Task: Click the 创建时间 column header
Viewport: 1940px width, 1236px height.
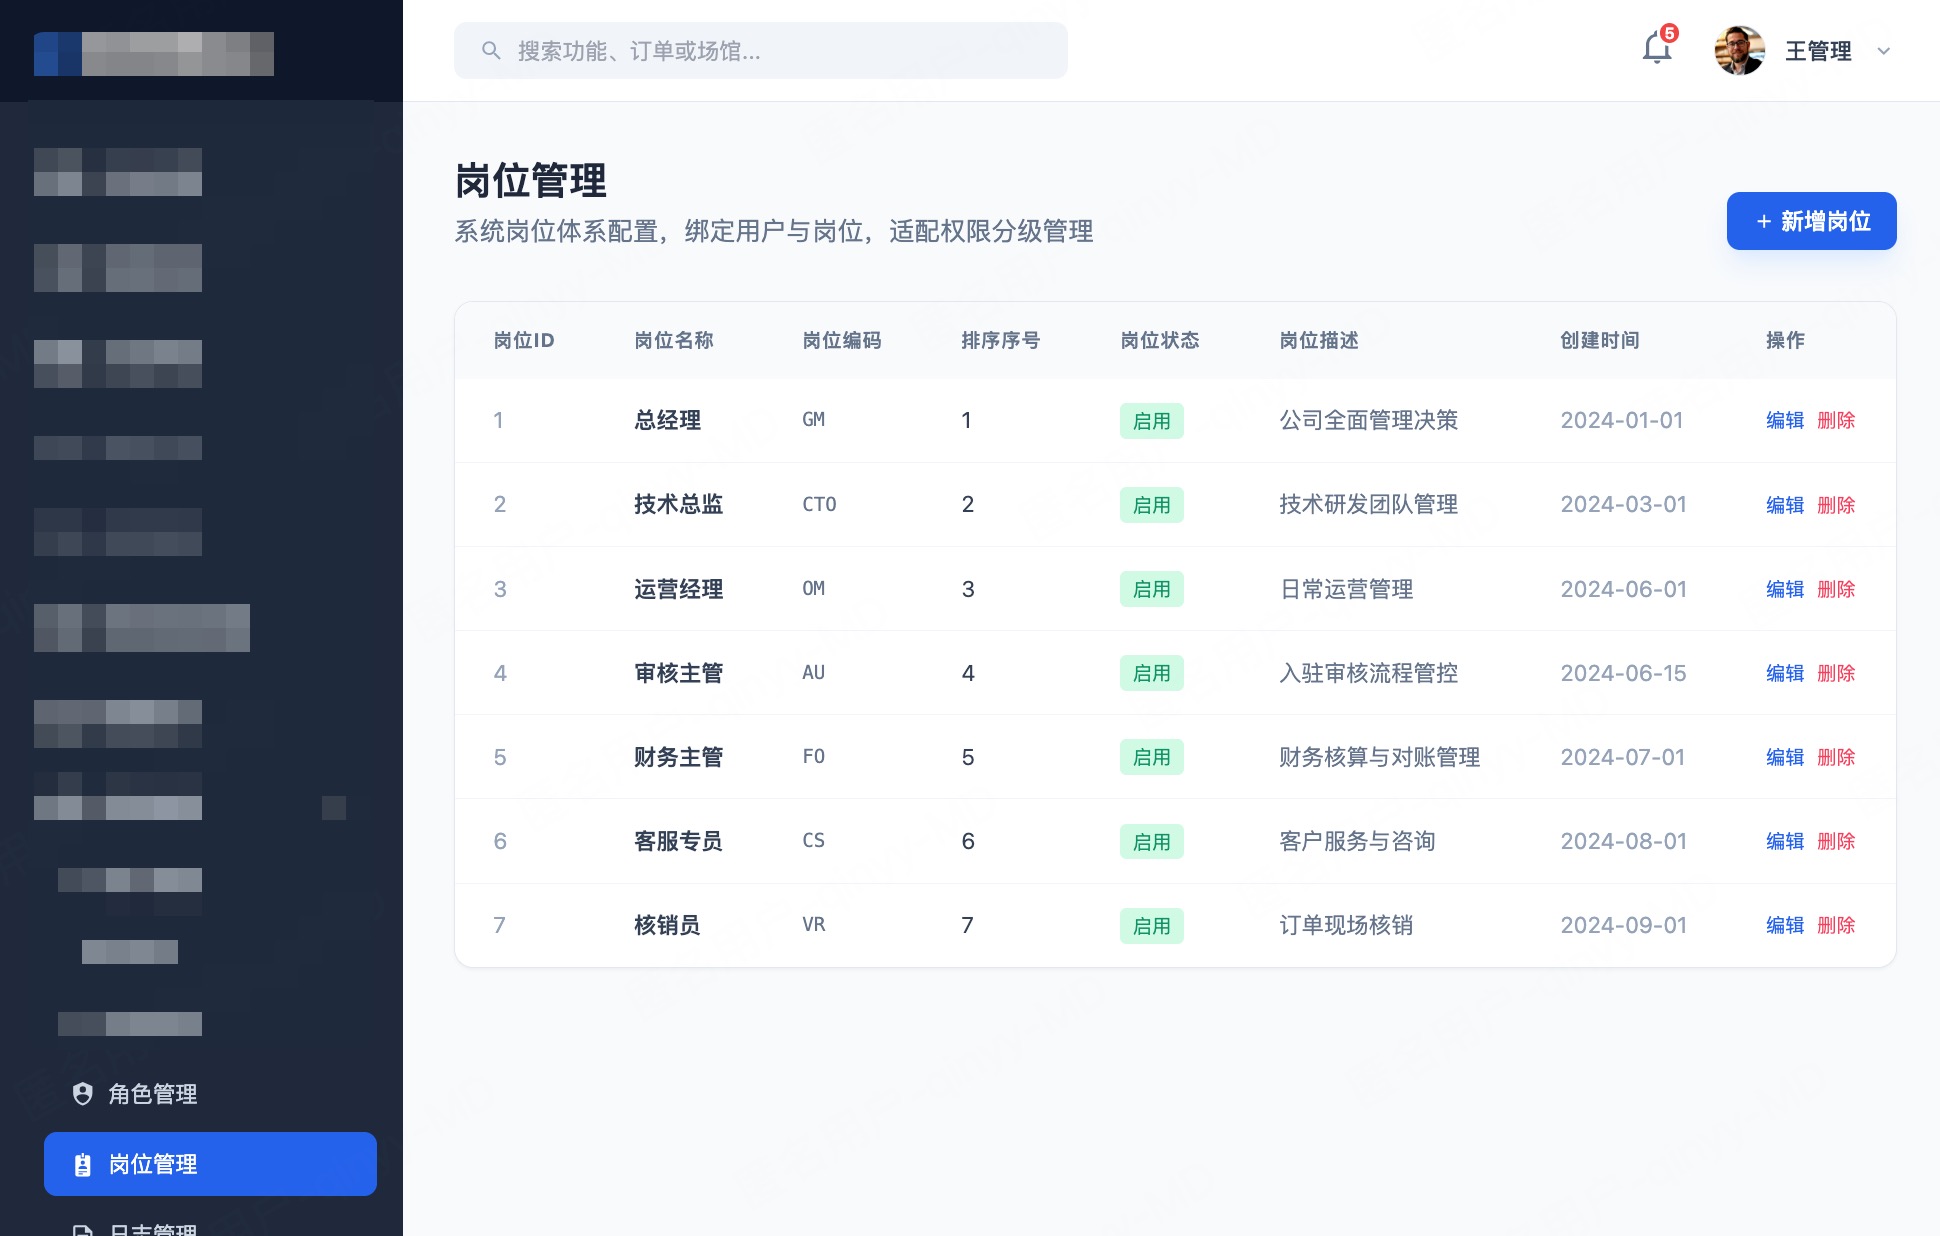Action: pos(1600,340)
